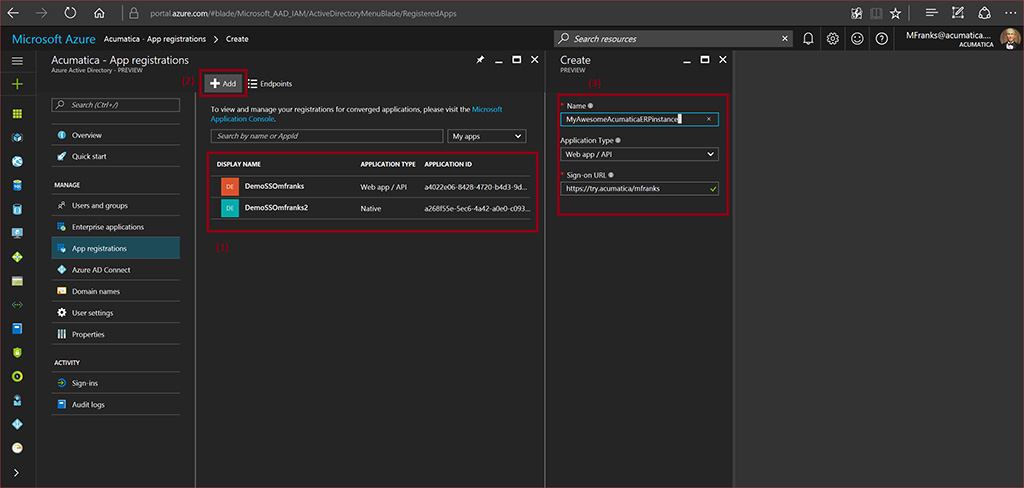This screenshot has height=488, width=1024.
Task: Open Enterprise applications
Action: (116, 227)
